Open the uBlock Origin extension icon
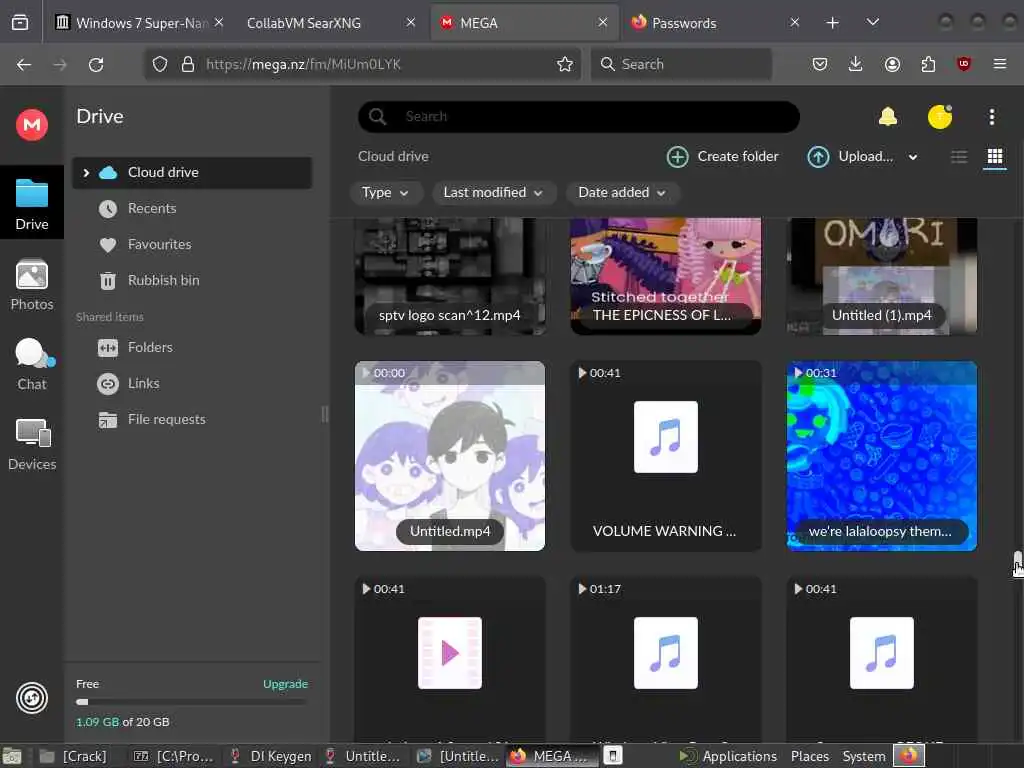Screen dimensions: 1024x768 pyautogui.click(x=964, y=64)
